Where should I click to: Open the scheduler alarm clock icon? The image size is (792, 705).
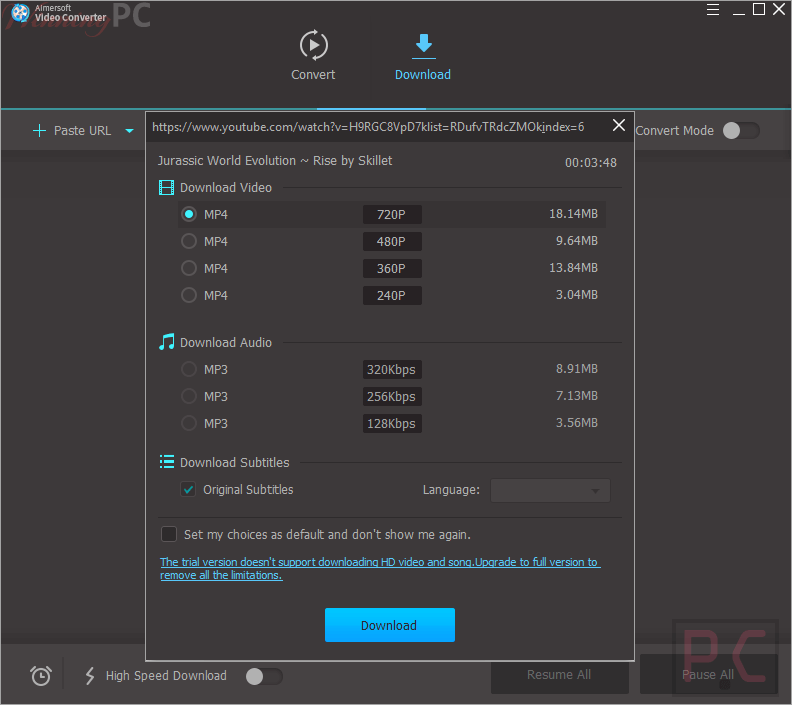point(41,676)
